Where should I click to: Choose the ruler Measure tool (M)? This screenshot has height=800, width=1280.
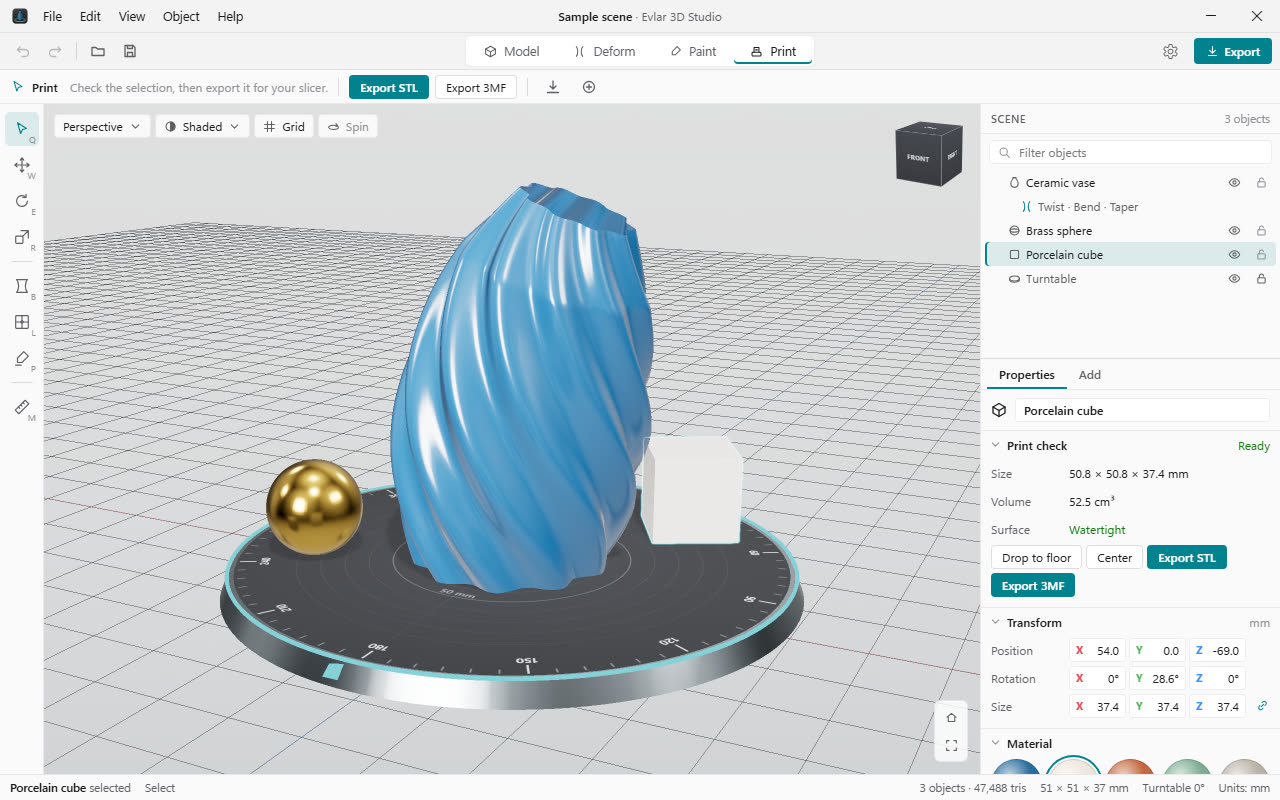[22, 407]
